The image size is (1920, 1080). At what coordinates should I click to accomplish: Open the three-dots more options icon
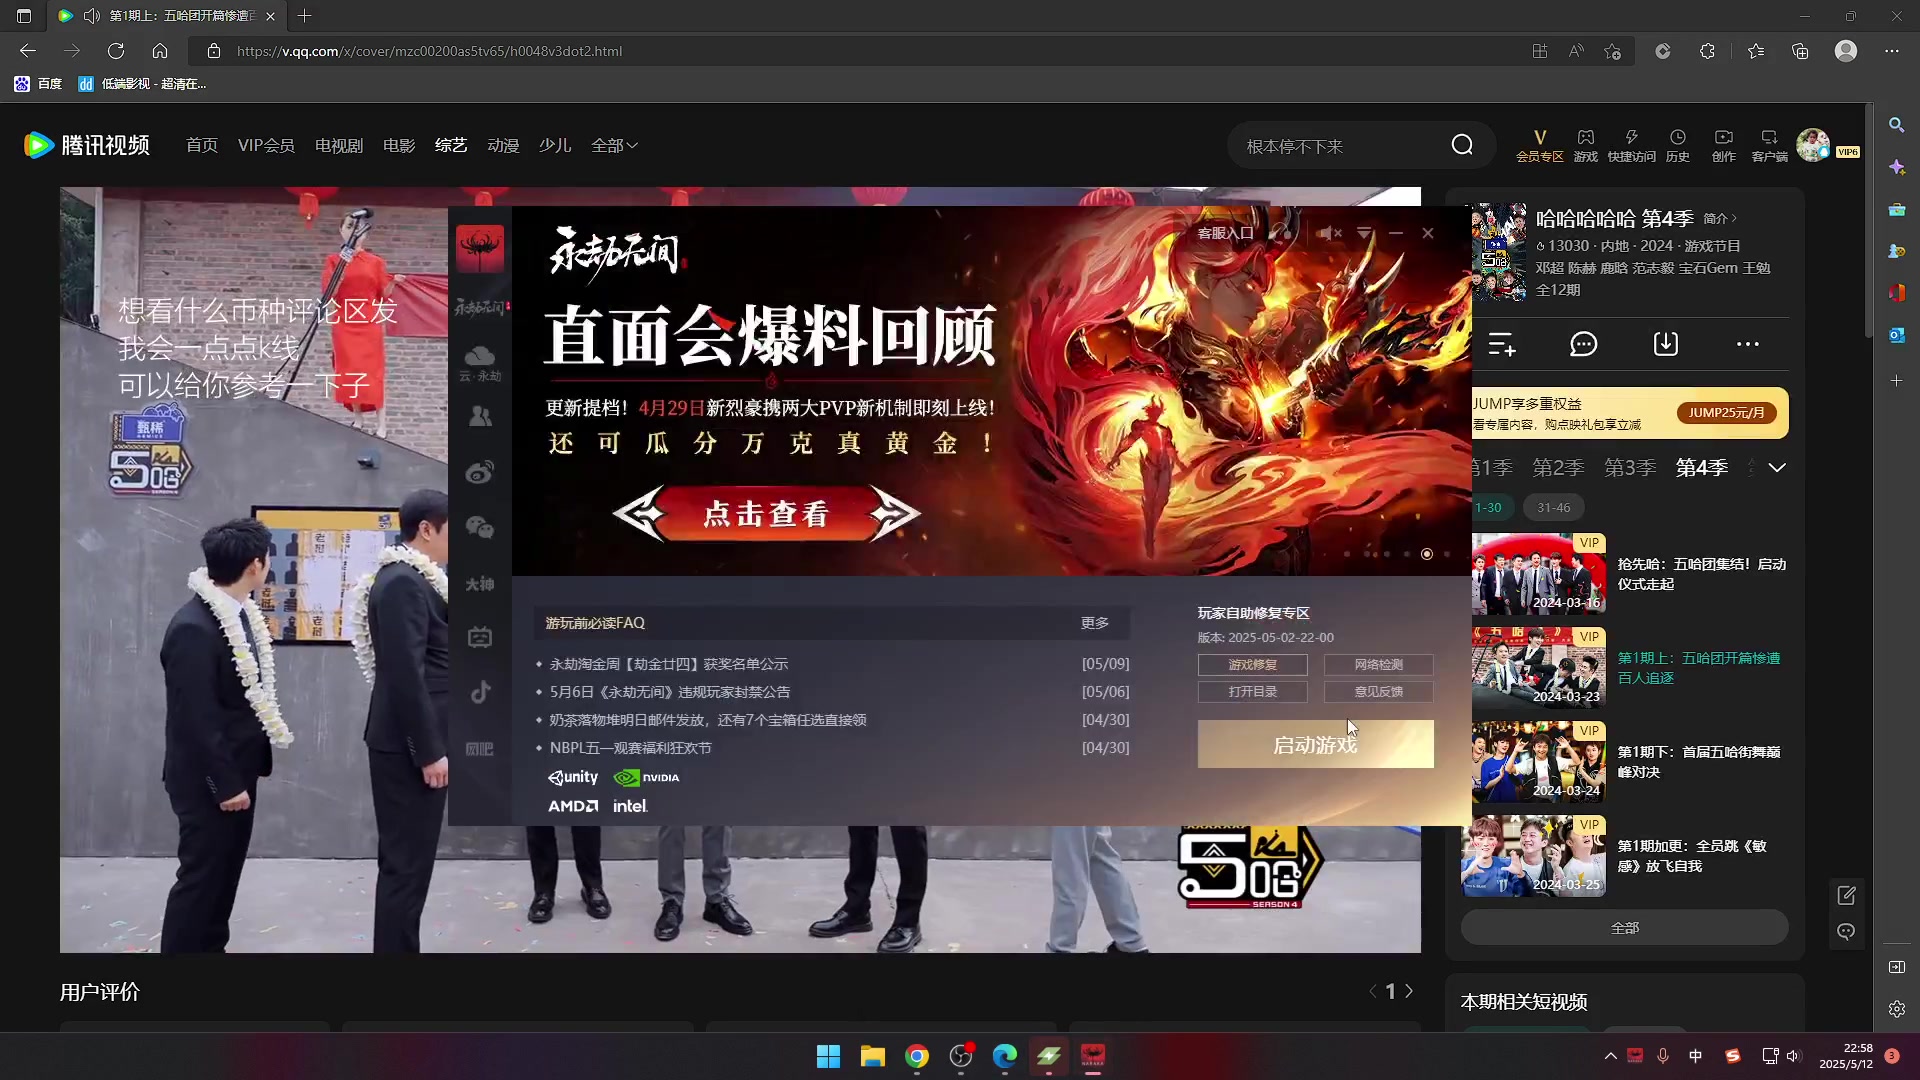point(1748,345)
